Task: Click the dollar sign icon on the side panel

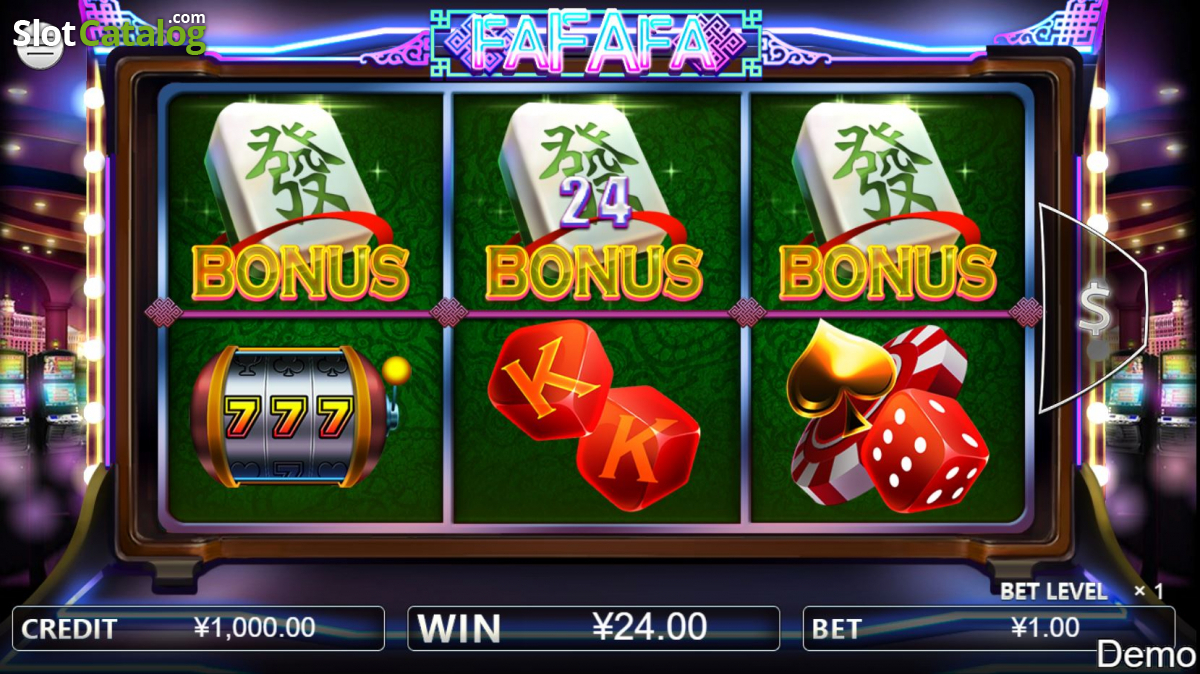Action: click(x=1096, y=310)
